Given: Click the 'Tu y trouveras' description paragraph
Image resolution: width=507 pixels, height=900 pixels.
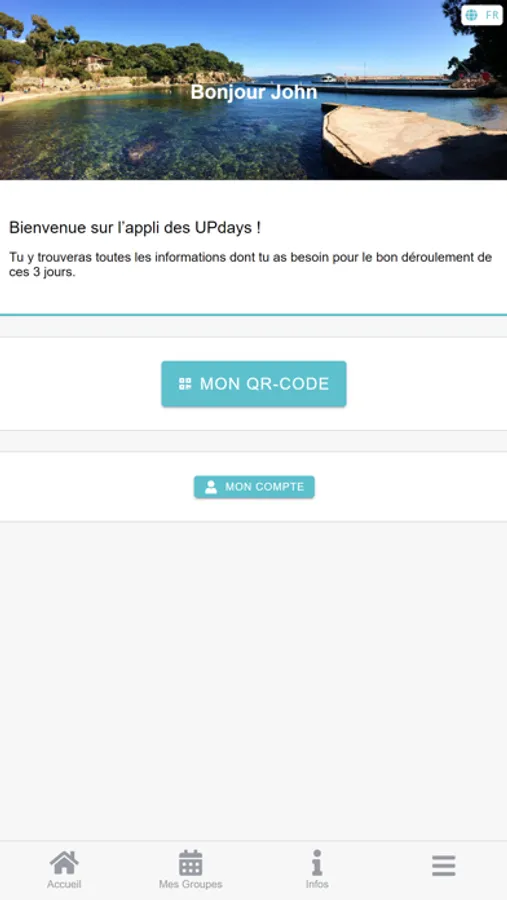Looking at the screenshot, I should tap(250, 265).
